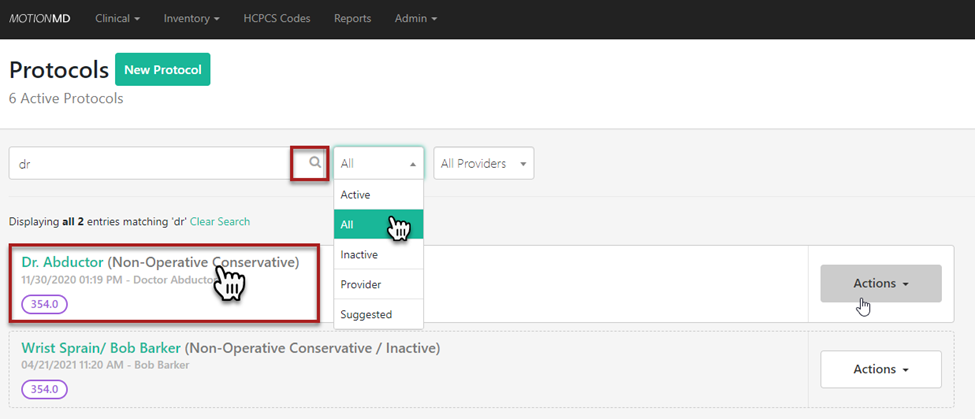
Task: Open the Inventory menu
Action: 191,19
